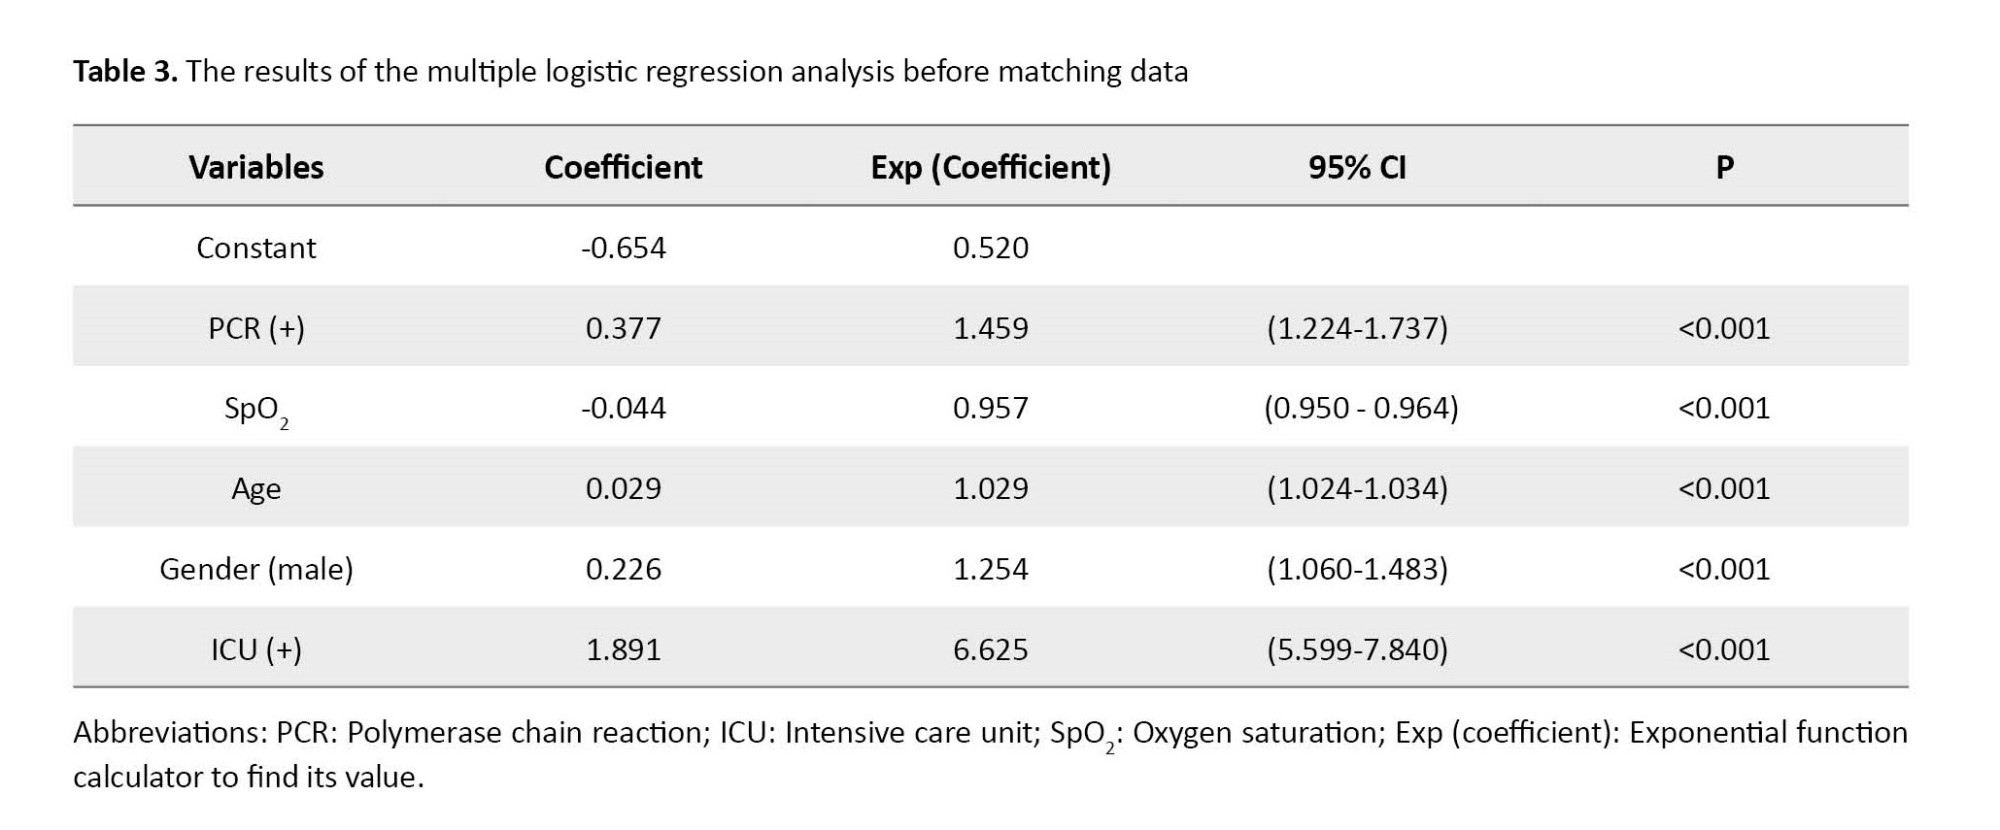Click the Age row label
The width and height of the screenshot is (2000, 830).
[256, 489]
